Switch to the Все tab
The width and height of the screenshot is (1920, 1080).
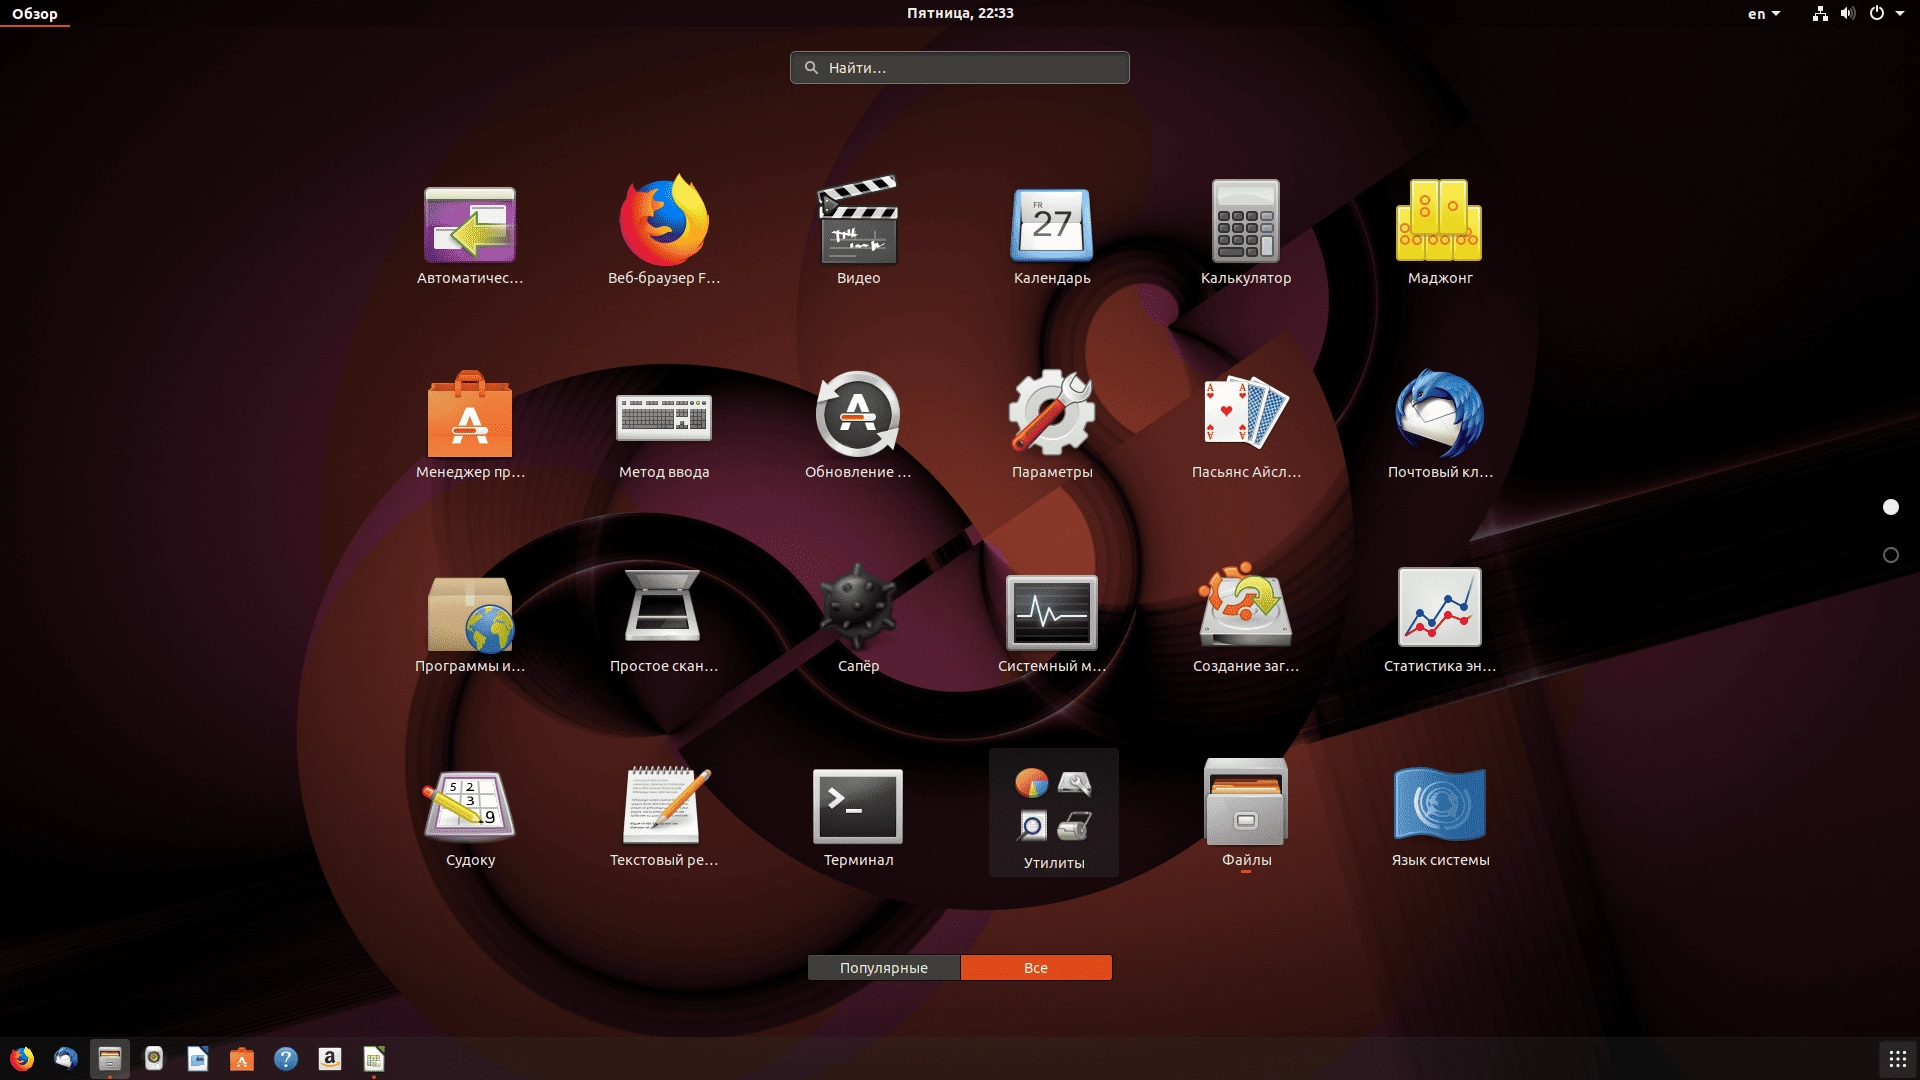[1036, 967]
